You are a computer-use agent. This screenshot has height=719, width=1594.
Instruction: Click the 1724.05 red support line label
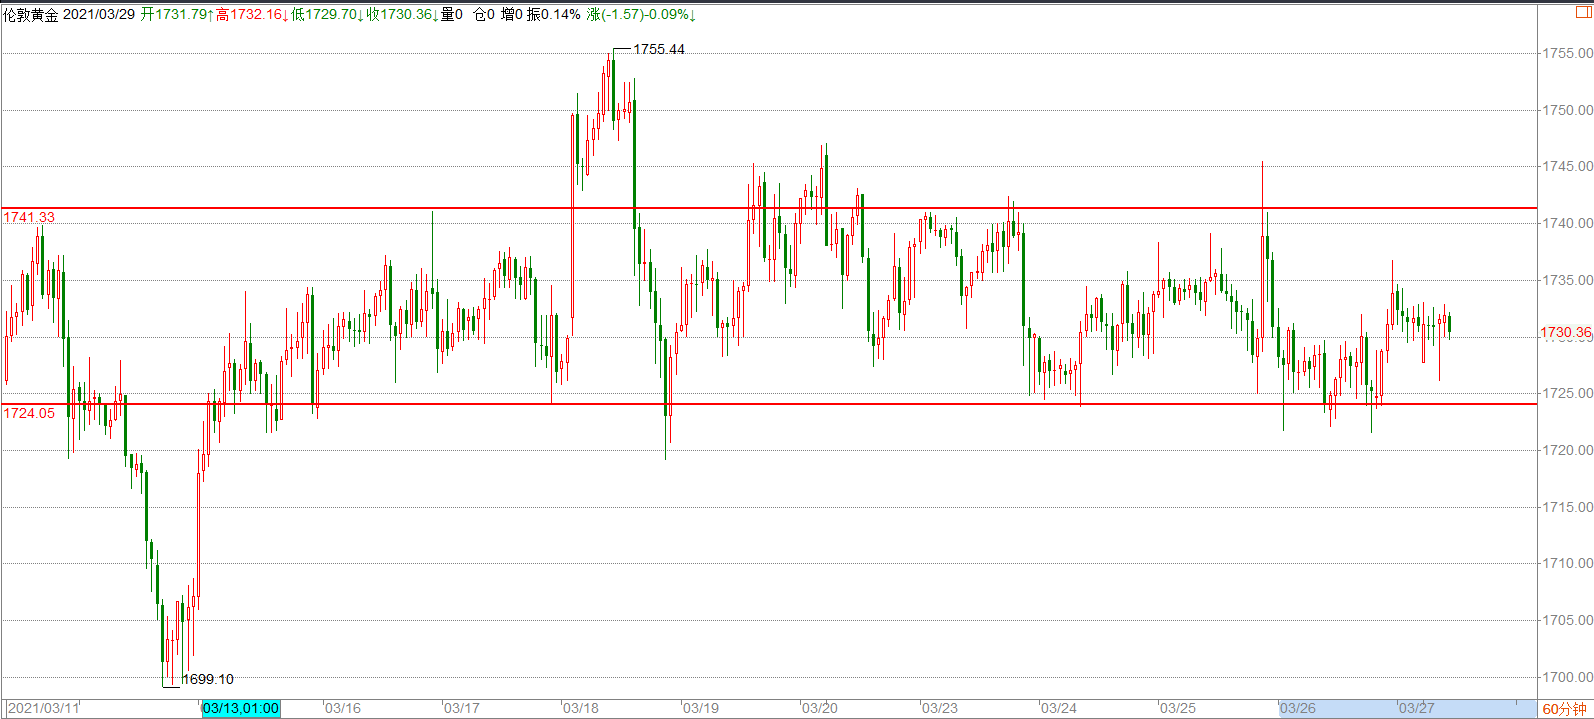coord(29,413)
